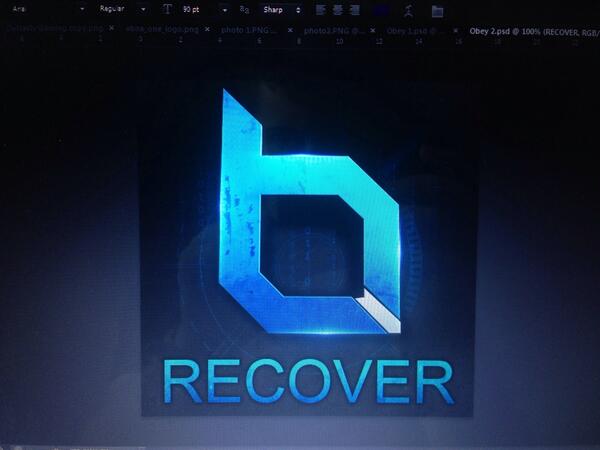Close the xbox_one_logo.png tab
600x450 pixels.
(x=207, y=29)
